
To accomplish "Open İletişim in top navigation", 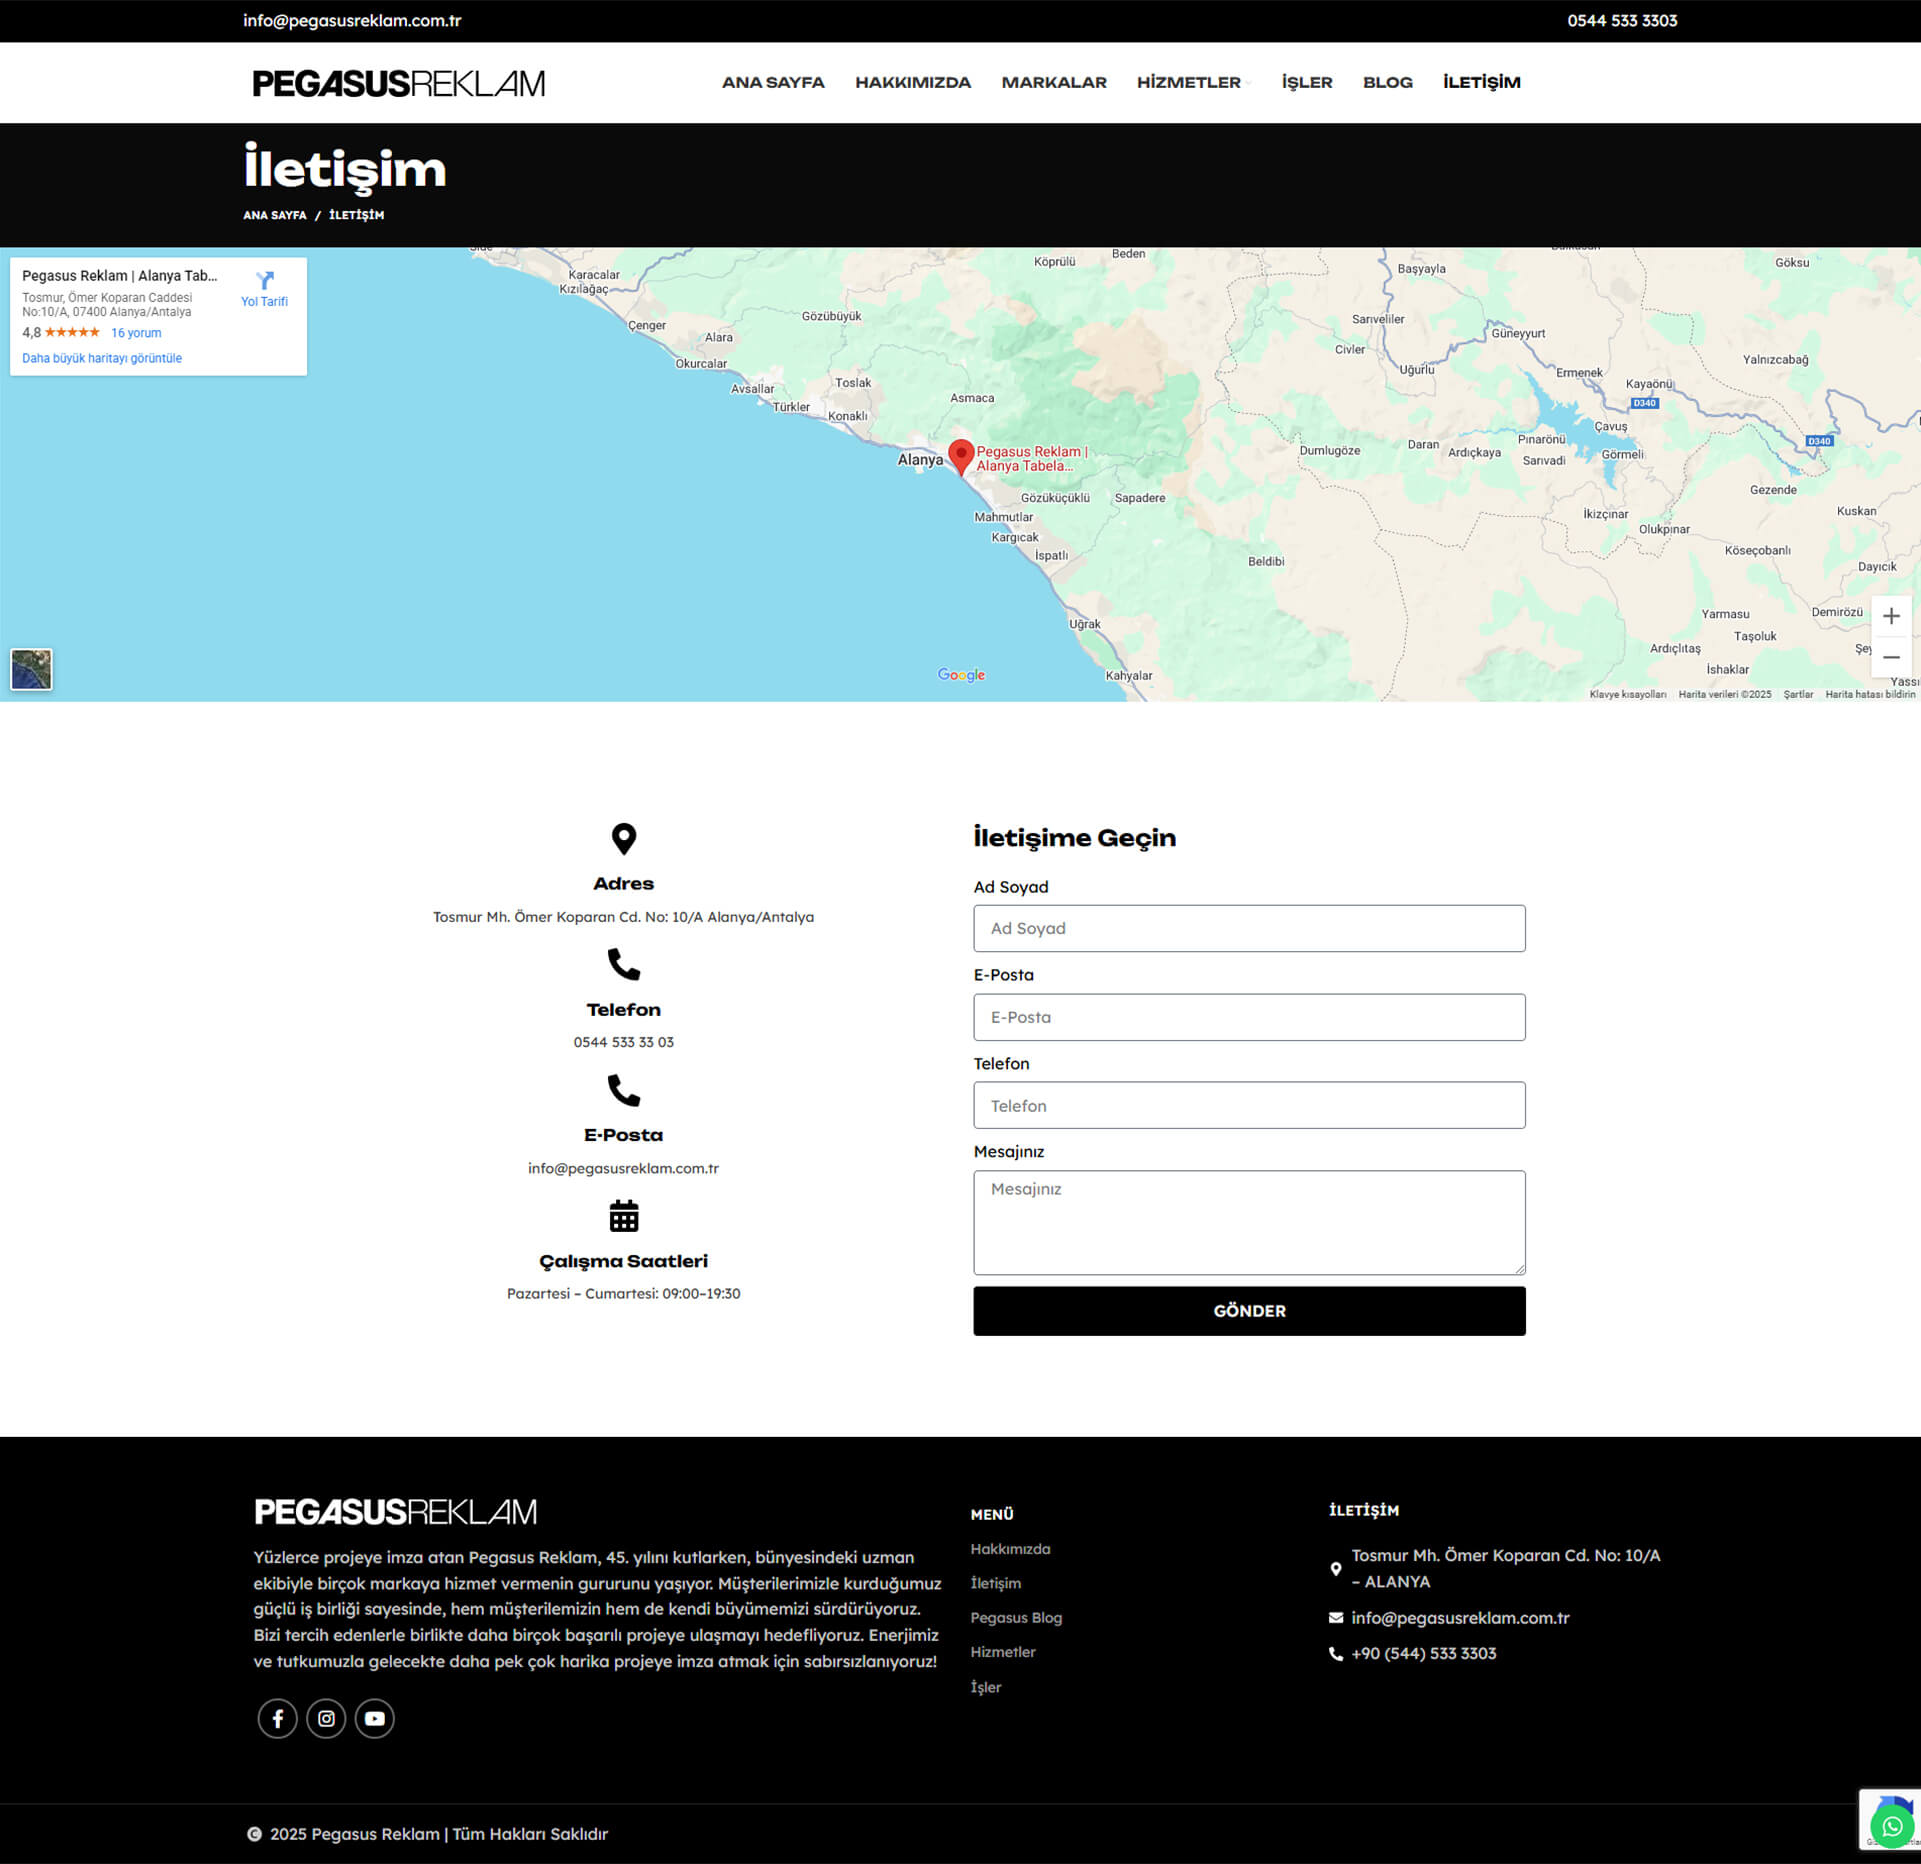I will tap(1481, 82).
